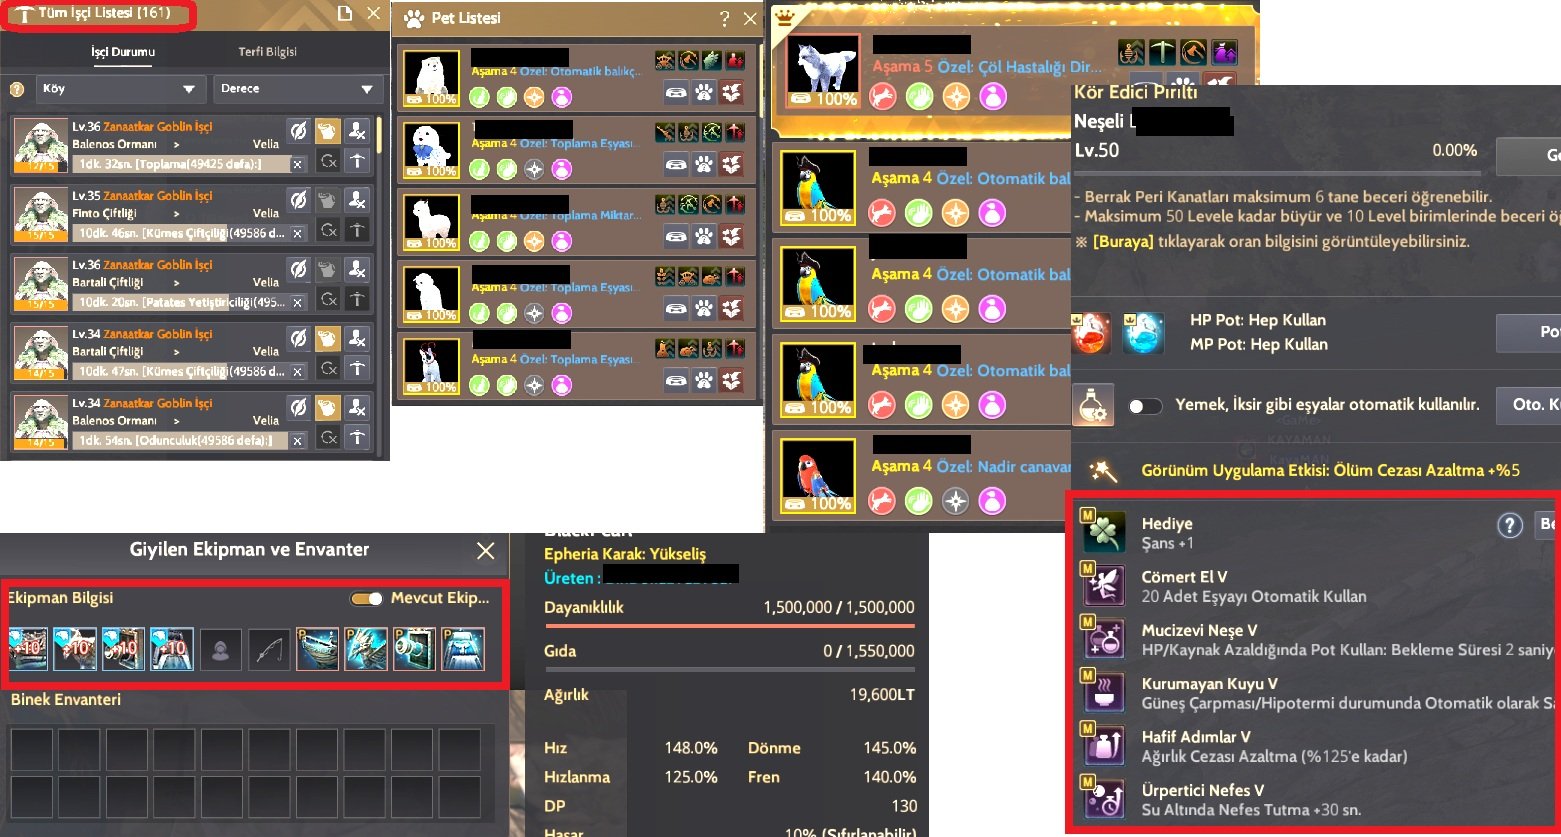Cancel the Odunculuk task with its X button

(298, 441)
